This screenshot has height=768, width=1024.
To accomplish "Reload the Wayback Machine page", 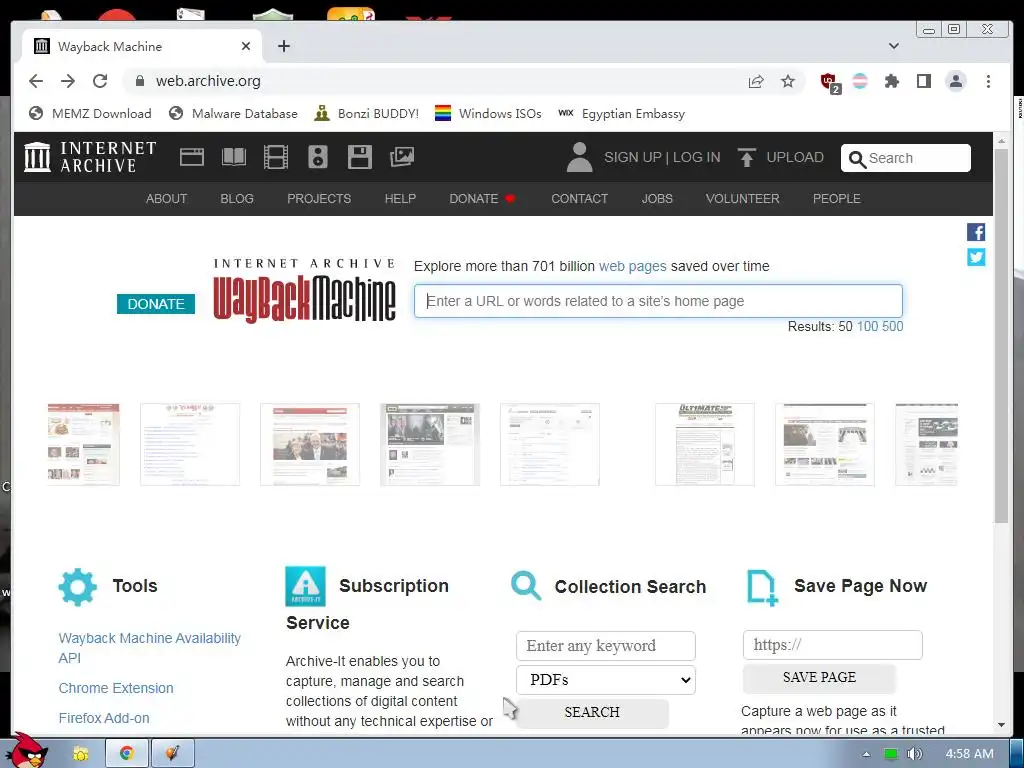I will [100, 81].
